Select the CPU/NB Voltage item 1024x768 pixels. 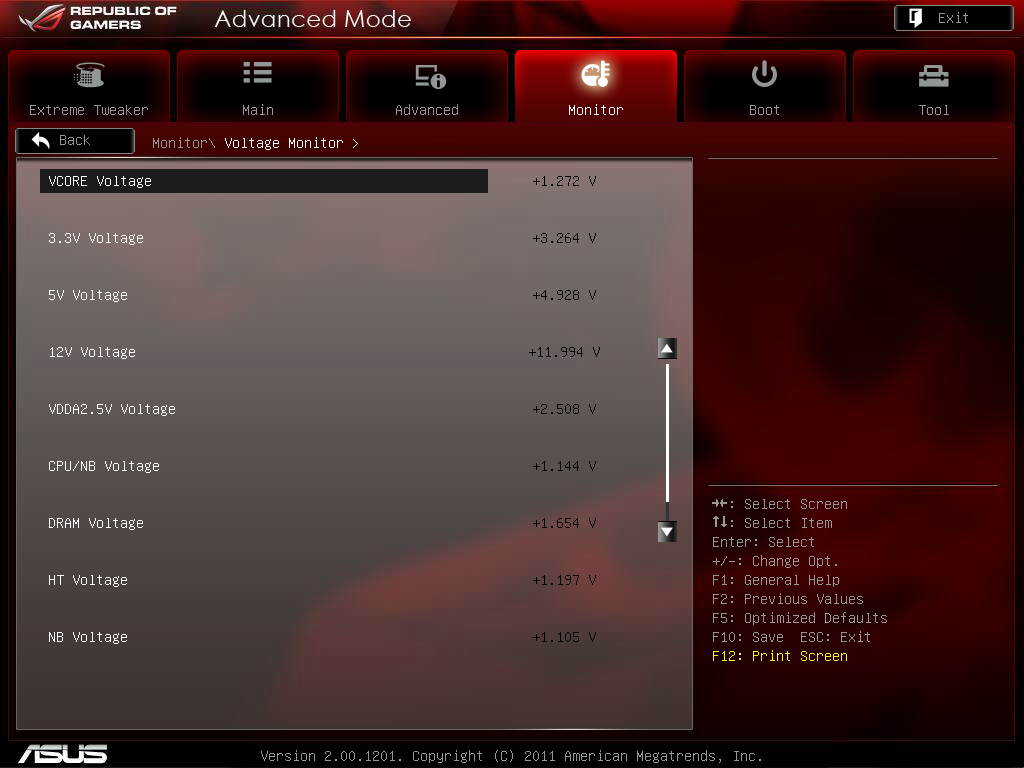point(104,466)
